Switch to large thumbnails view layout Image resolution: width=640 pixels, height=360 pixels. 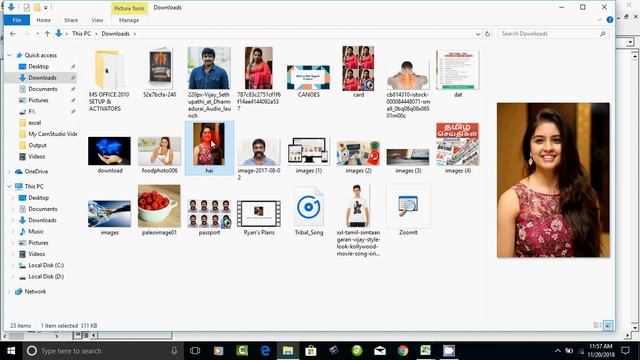pos(608,325)
